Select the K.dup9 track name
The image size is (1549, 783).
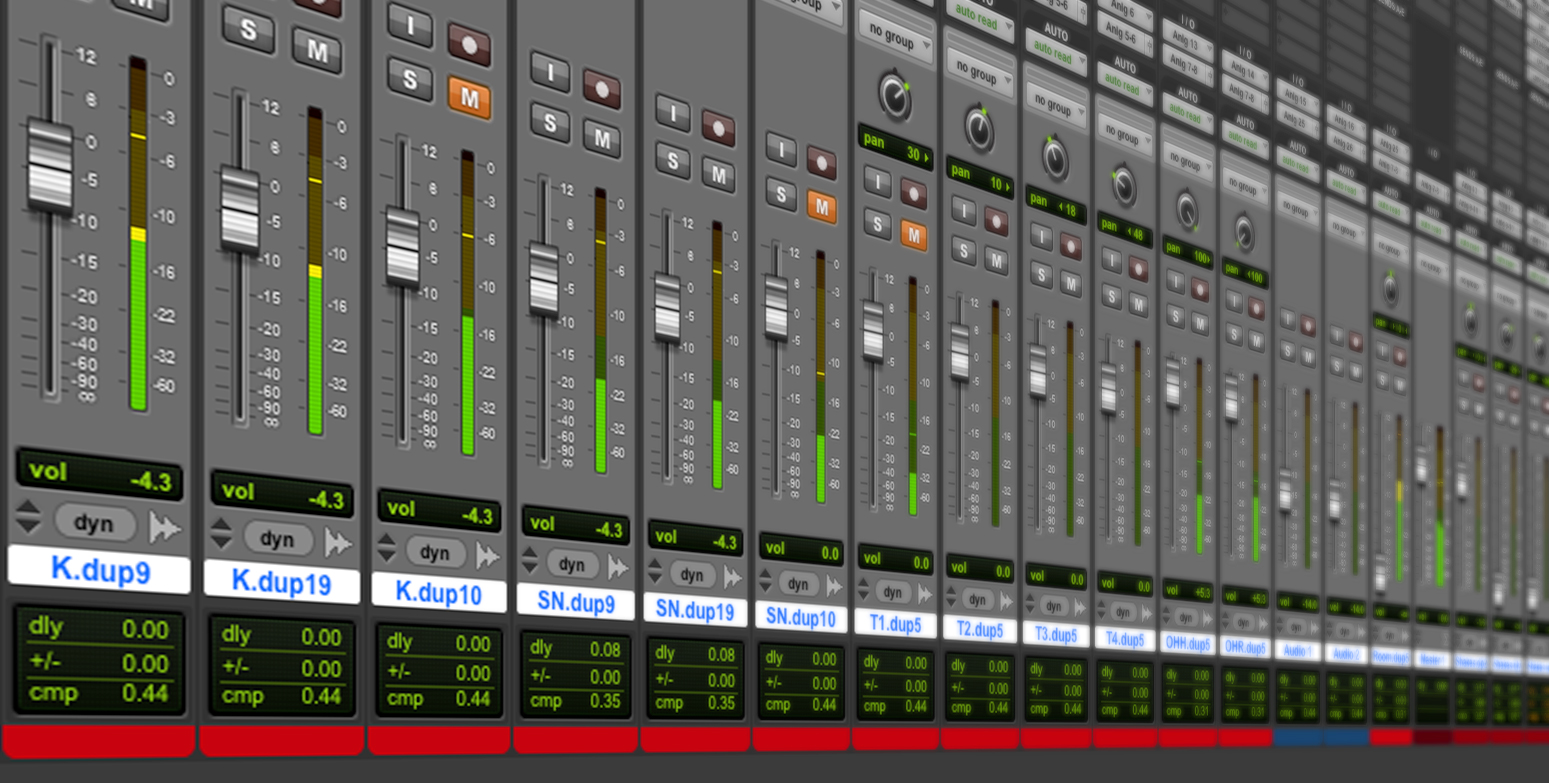tap(99, 570)
